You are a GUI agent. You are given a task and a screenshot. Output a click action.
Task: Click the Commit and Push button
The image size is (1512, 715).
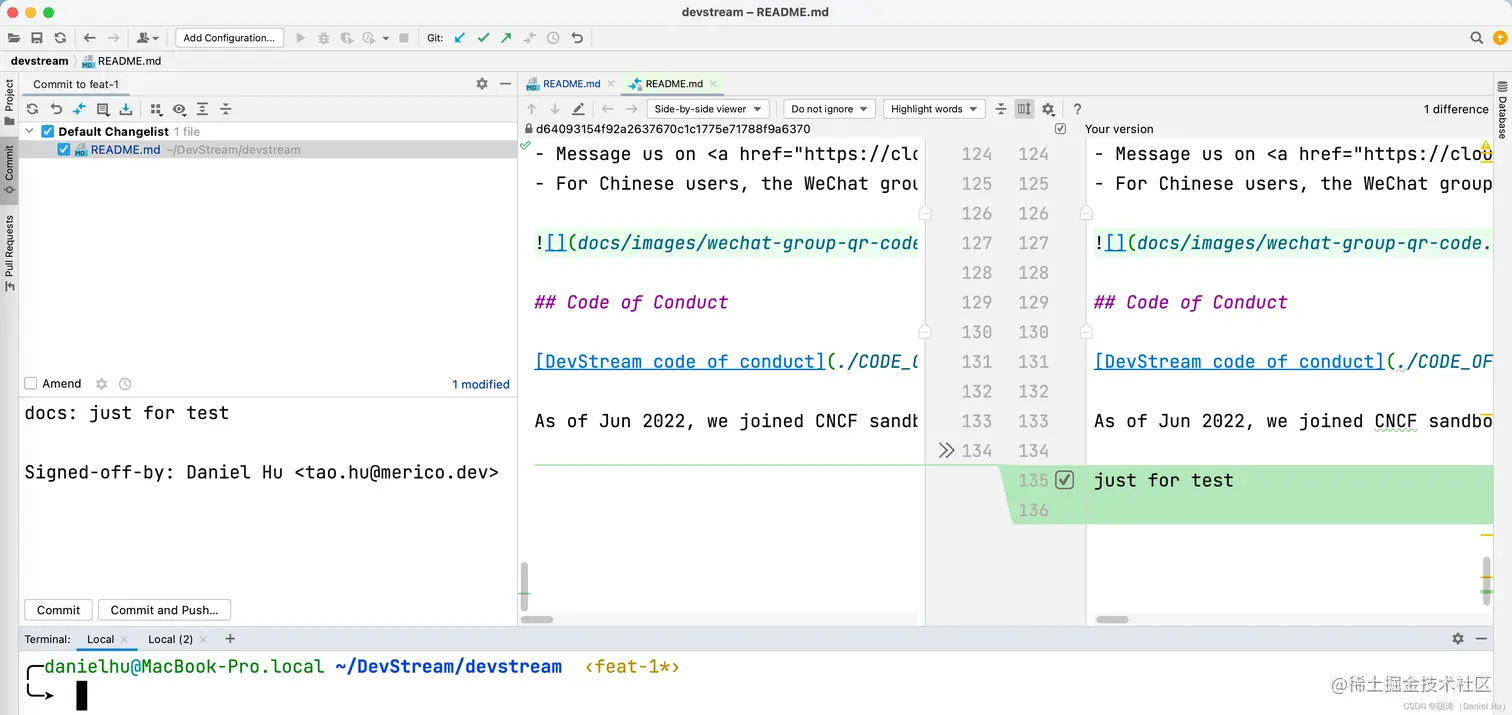pyautogui.click(x=164, y=610)
